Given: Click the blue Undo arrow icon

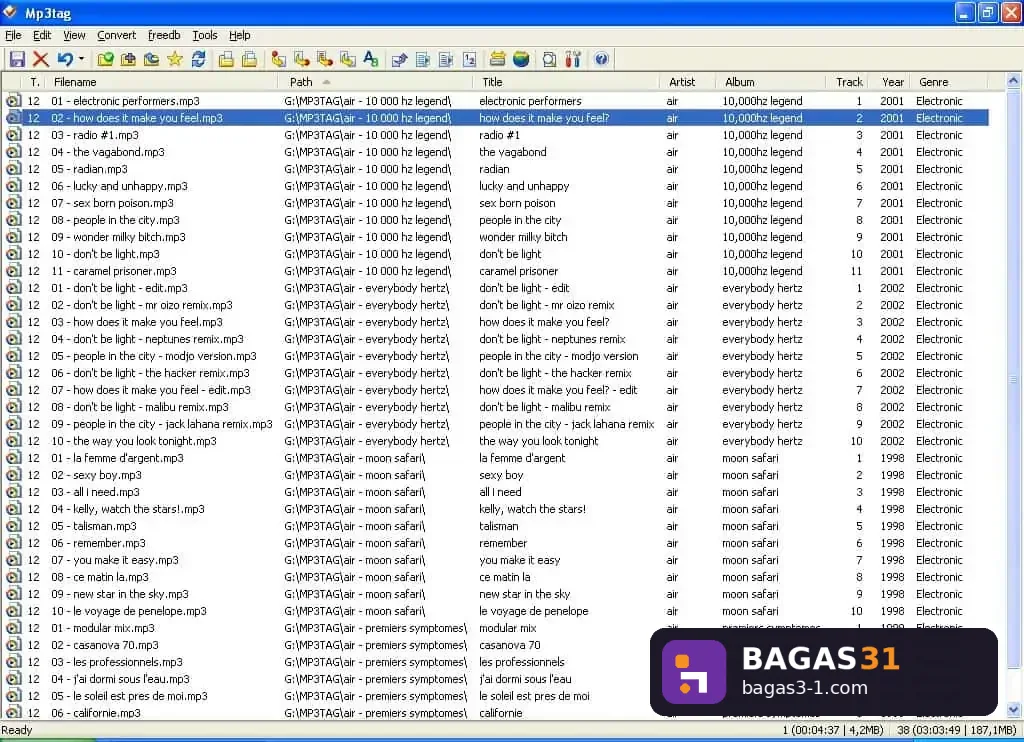Looking at the screenshot, I should [x=65, y=59].
